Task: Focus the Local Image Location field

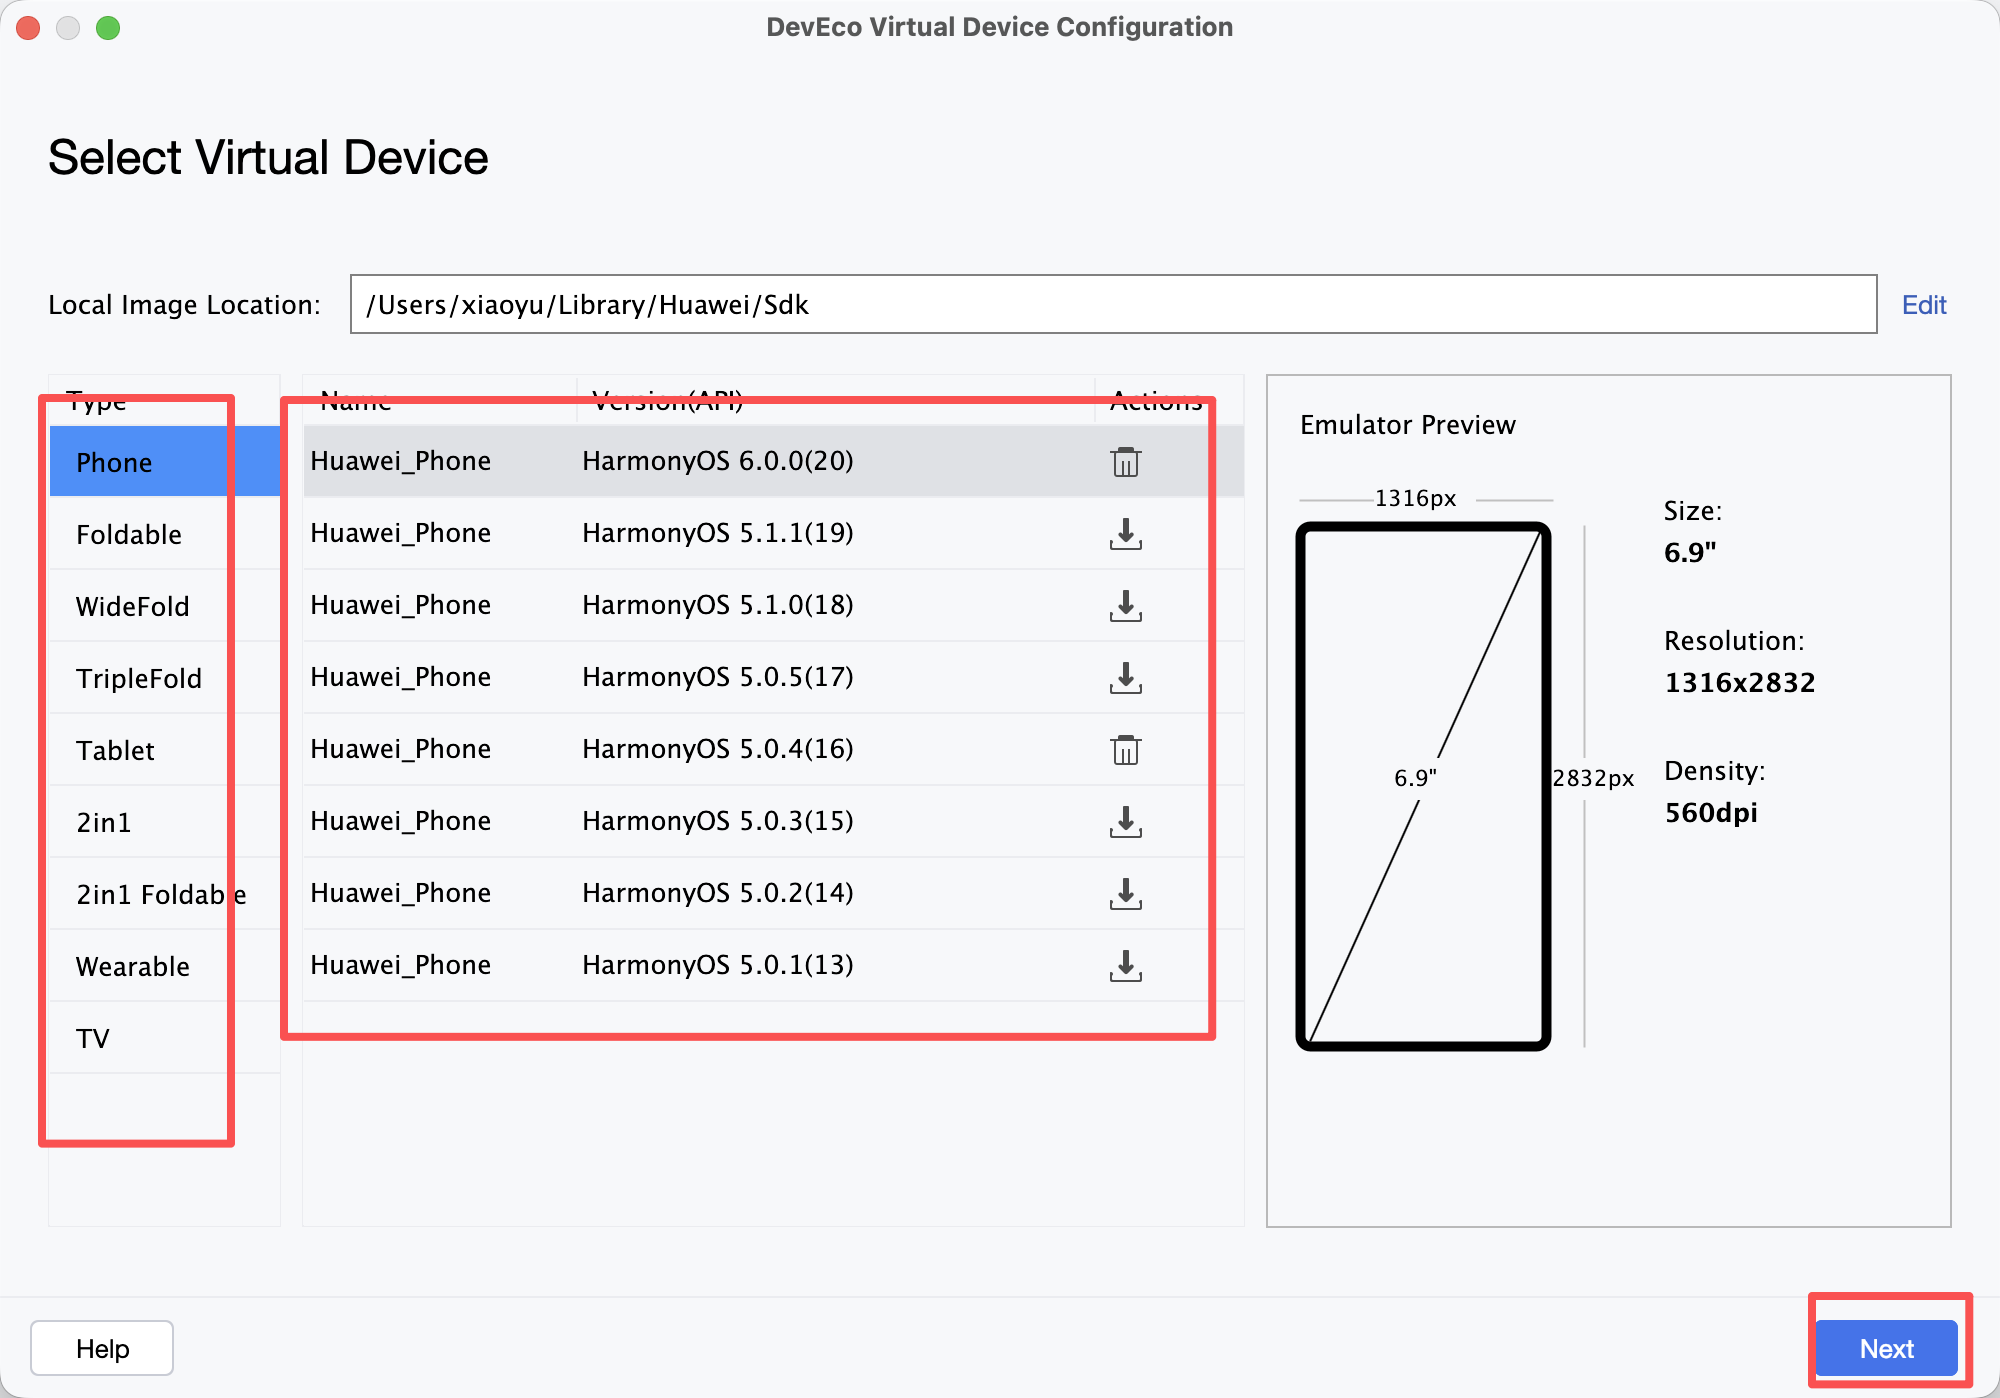Action: 1112,305
